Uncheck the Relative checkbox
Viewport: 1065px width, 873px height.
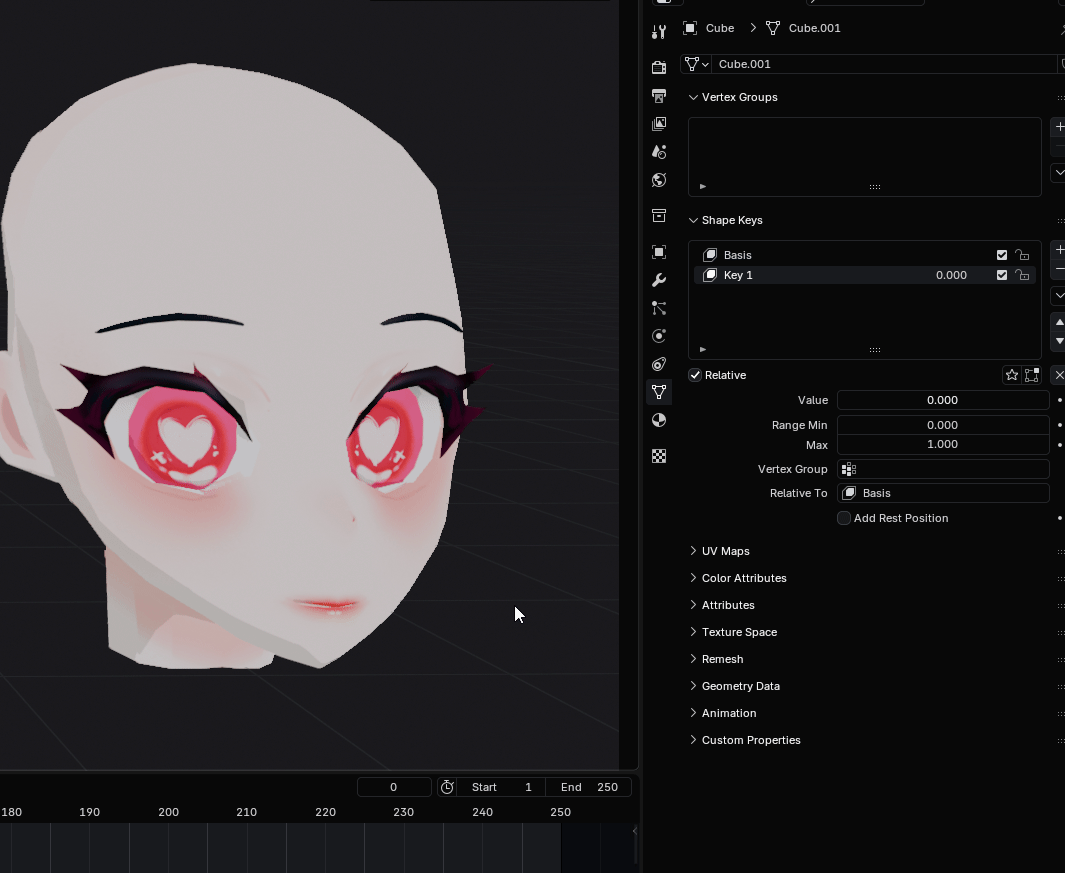695,375
